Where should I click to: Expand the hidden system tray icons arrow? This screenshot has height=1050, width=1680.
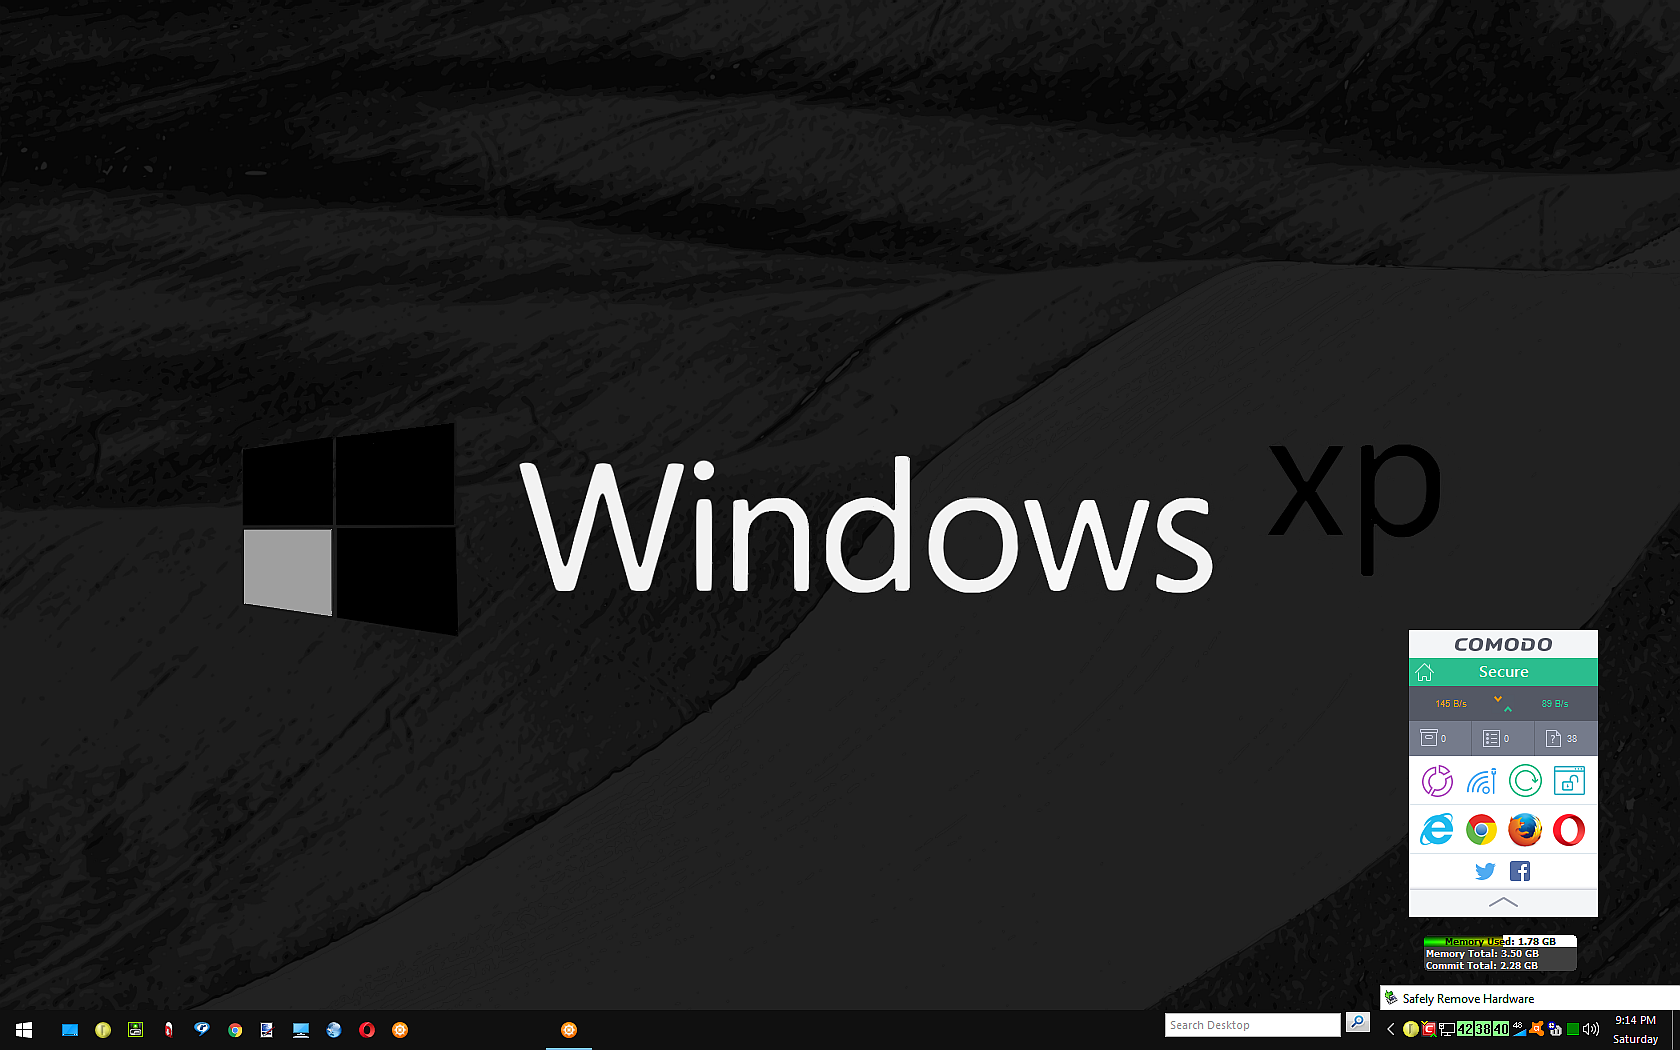point(1390,1029)
